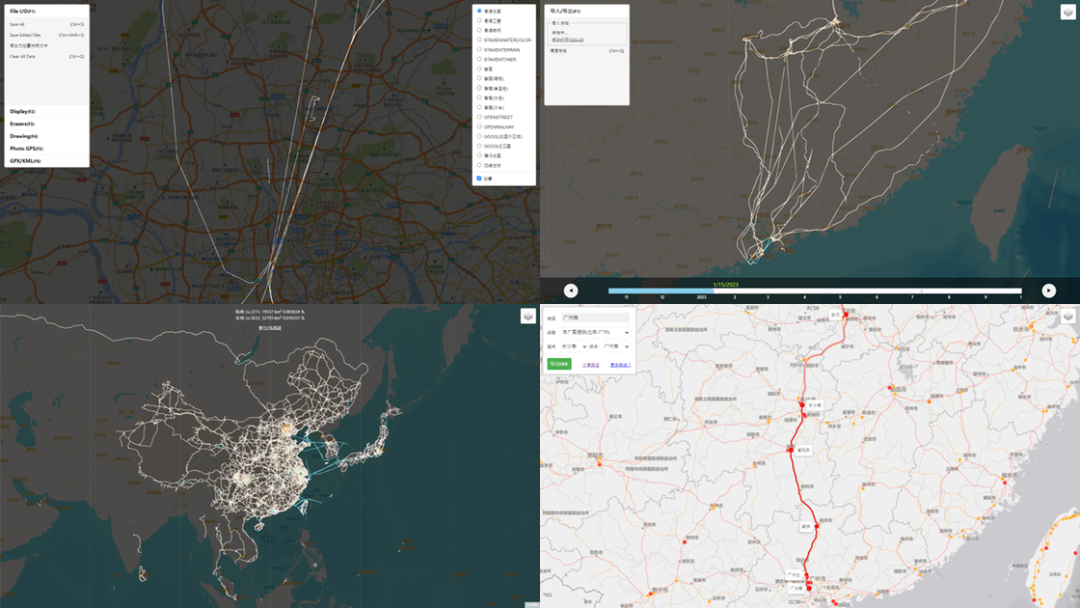This screenshot has width=1080, height=608.
Task: Open the railway line dropdown 京广高速线
Action: [595, 332]
